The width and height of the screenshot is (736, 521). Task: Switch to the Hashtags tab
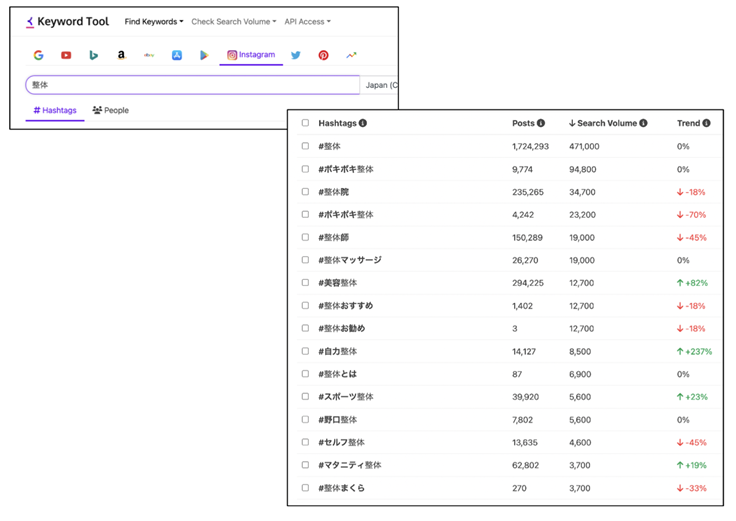[55, 110]
